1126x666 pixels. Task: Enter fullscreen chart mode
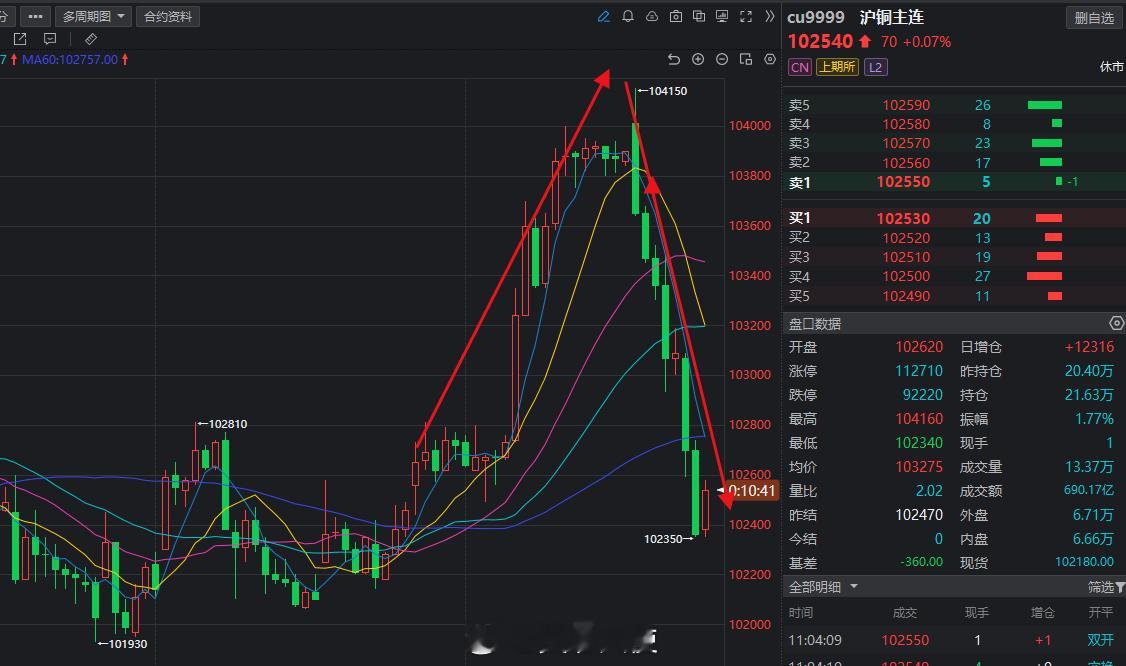(x=746, y=17)
